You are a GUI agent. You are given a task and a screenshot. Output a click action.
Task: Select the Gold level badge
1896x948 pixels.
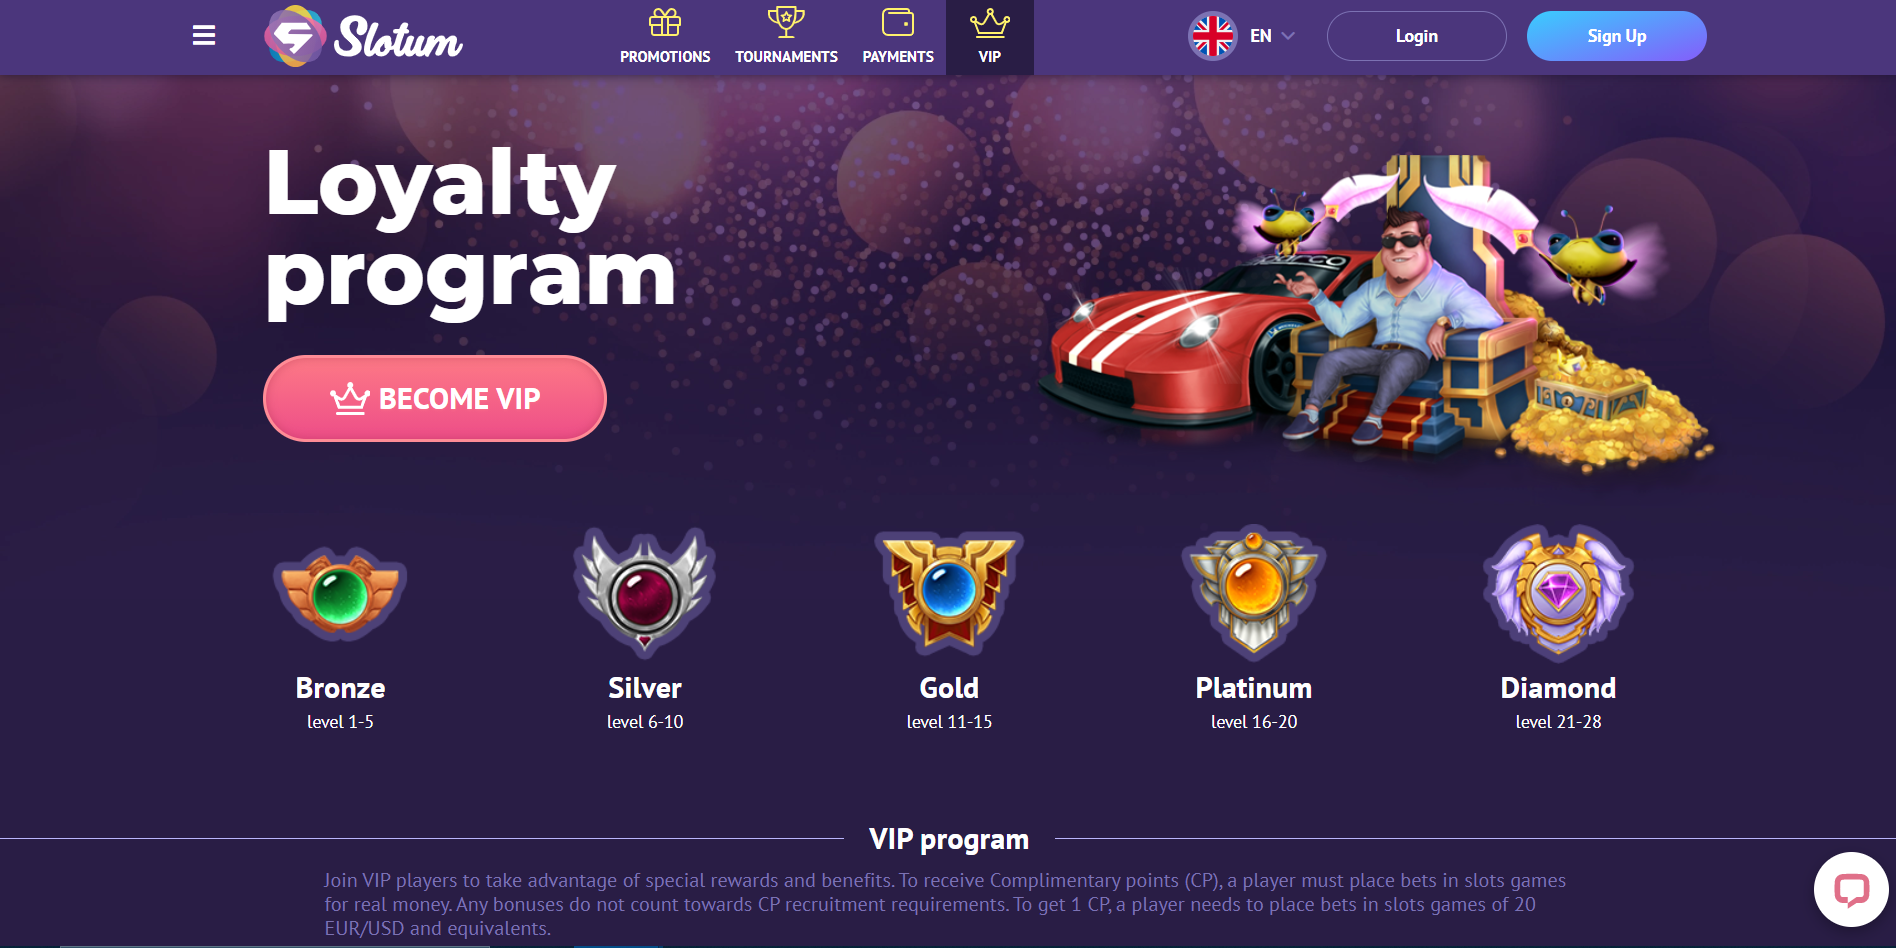pyautogui.click(x=949, y=592)
